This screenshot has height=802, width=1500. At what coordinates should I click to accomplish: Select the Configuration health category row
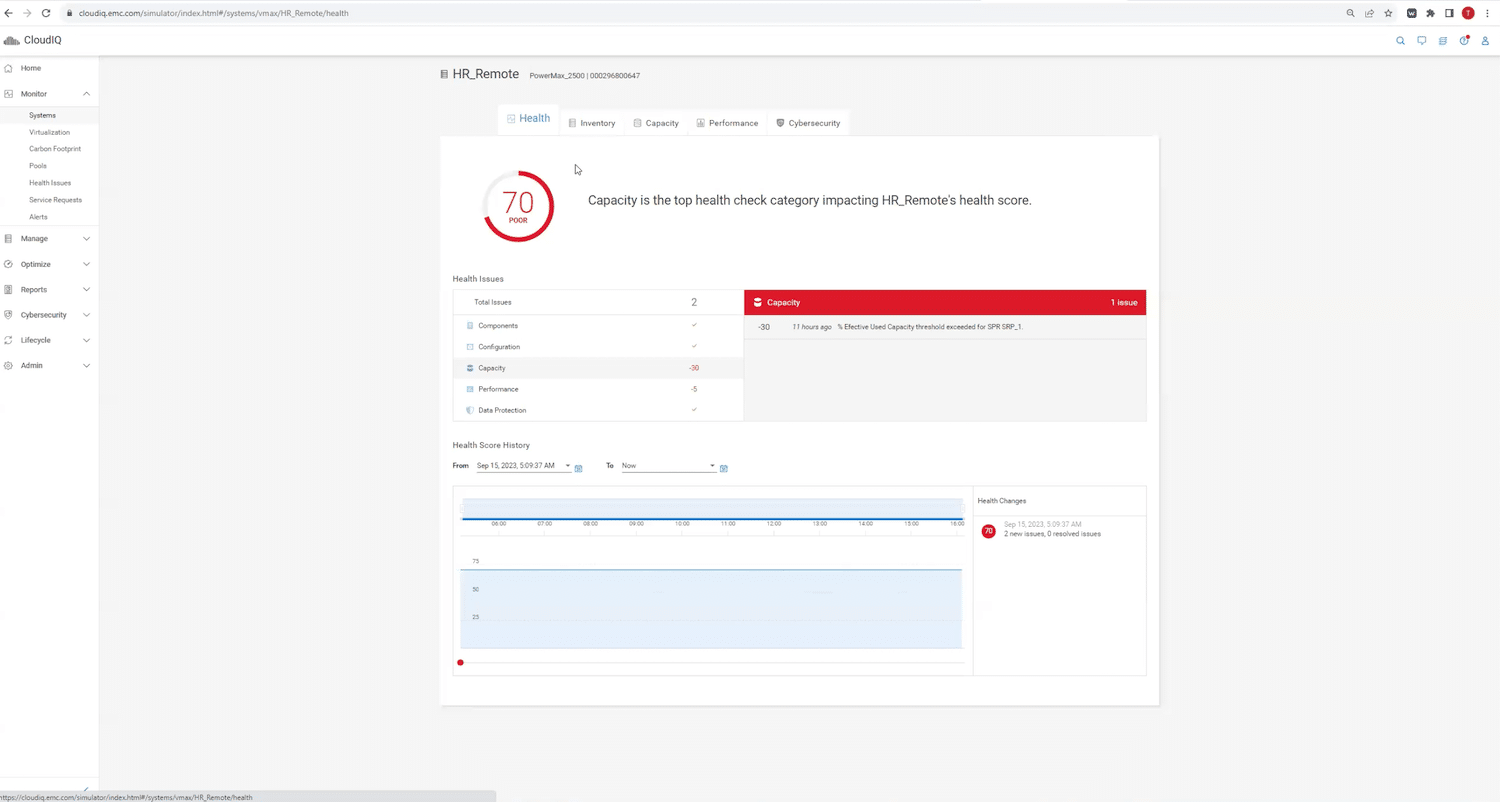598,347
